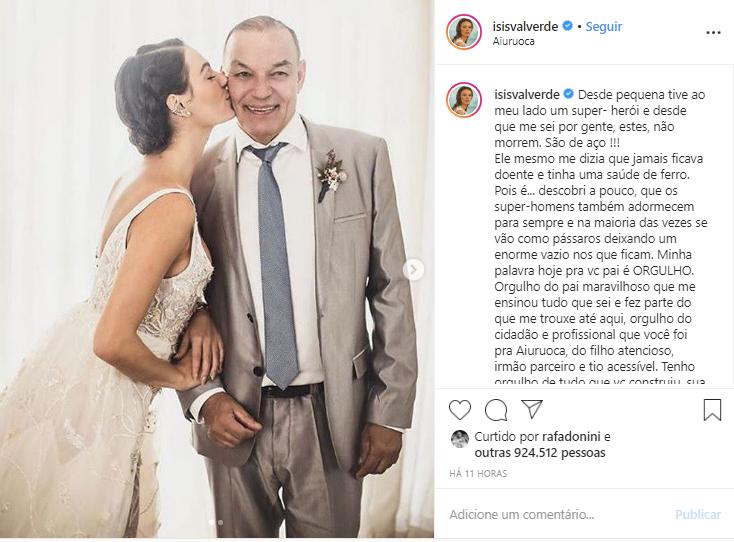Viewport: 734px width, 542px height.
Task: Click the Publicar comment button
Action: 697,515
